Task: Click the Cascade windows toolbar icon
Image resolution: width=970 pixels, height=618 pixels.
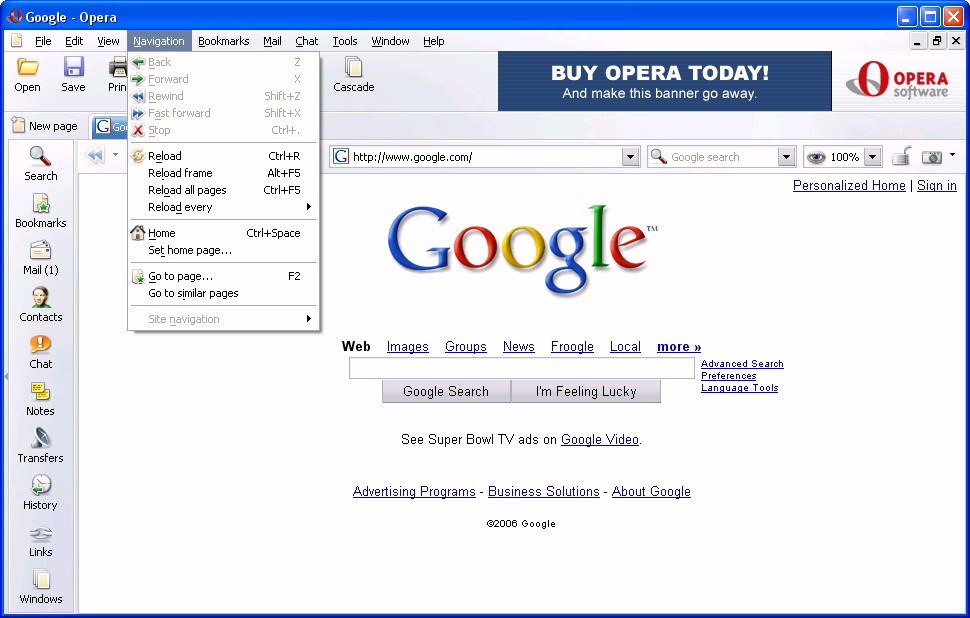Action: point(353,67)
